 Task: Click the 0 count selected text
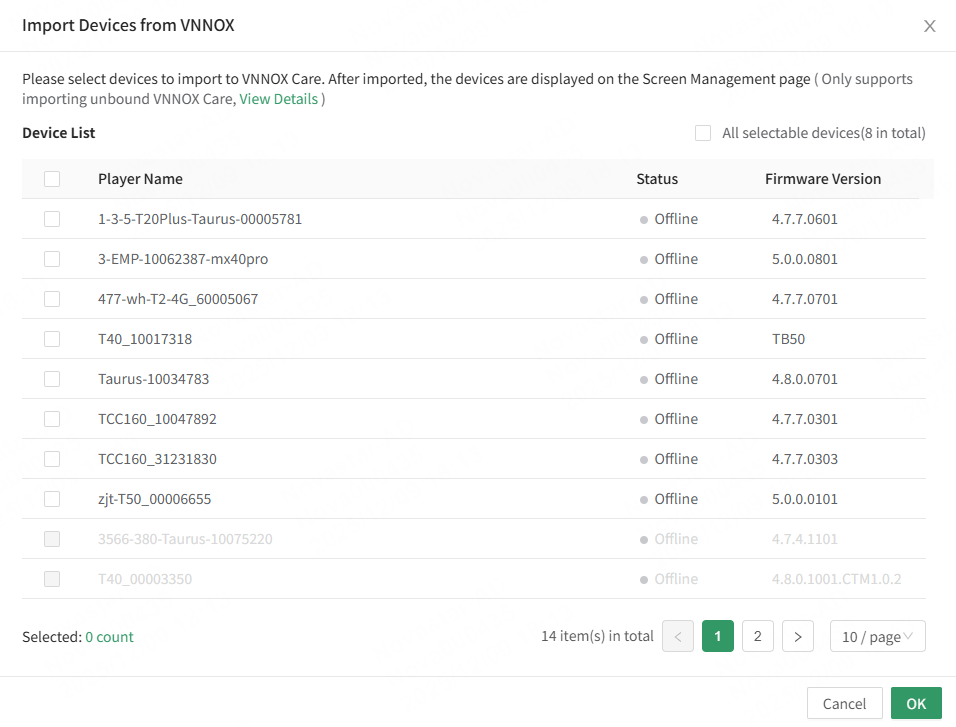[x=109, y=637]
